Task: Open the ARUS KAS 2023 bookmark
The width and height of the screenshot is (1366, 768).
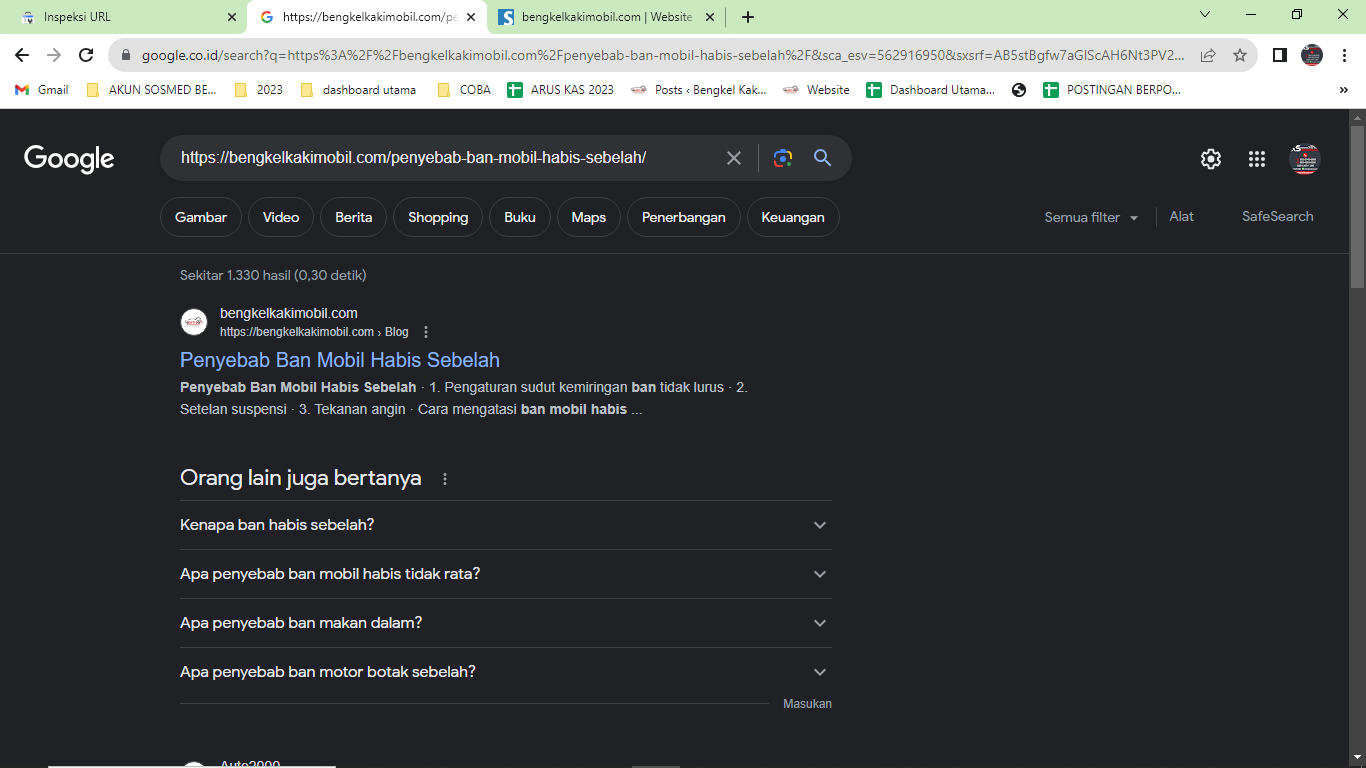Action: tap(561, 90)
